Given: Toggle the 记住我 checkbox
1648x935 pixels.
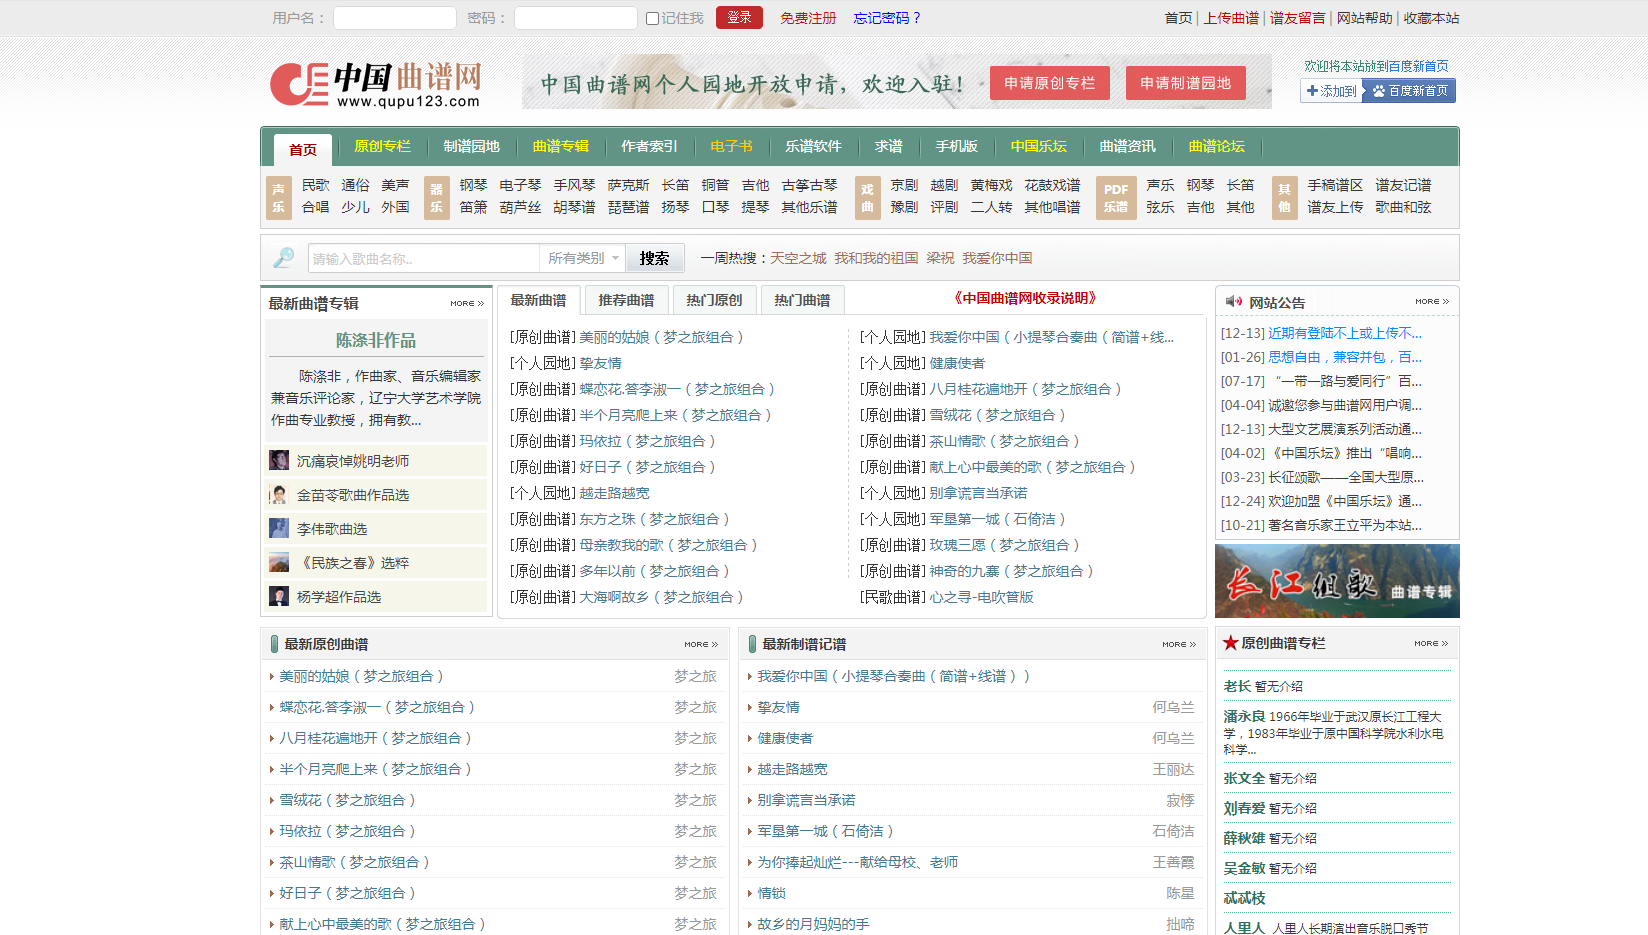Looking at the screenshot, I should (x=652, y=18).
